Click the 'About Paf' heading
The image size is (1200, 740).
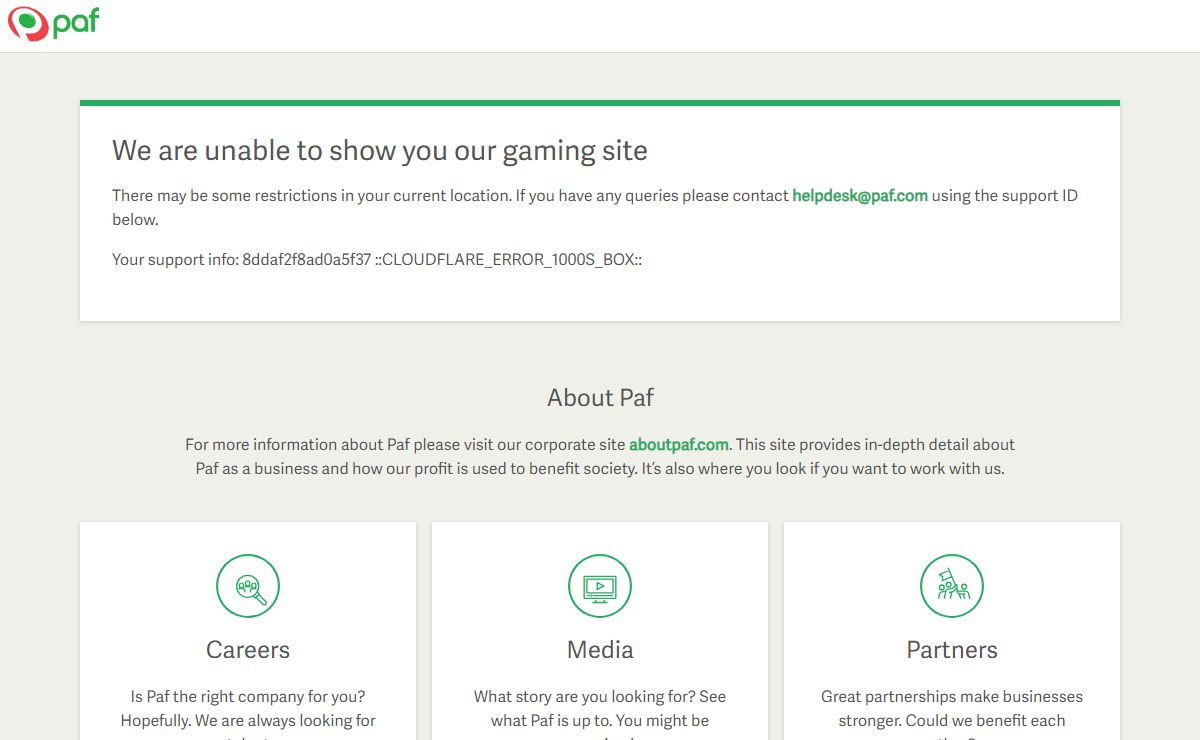click(600, 397)
